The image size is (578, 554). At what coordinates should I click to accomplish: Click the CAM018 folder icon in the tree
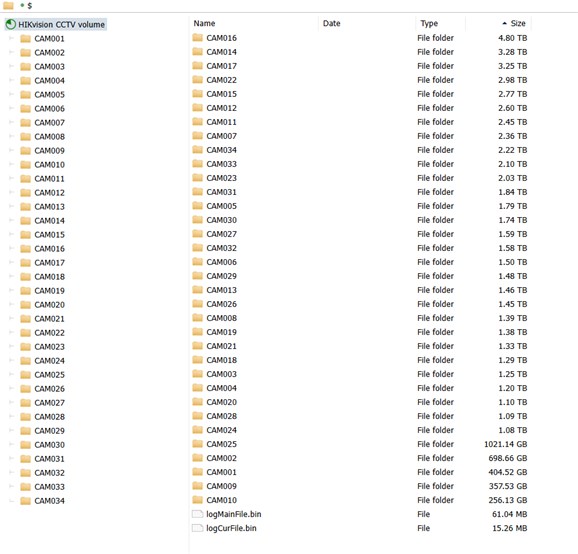click(25, 276)
